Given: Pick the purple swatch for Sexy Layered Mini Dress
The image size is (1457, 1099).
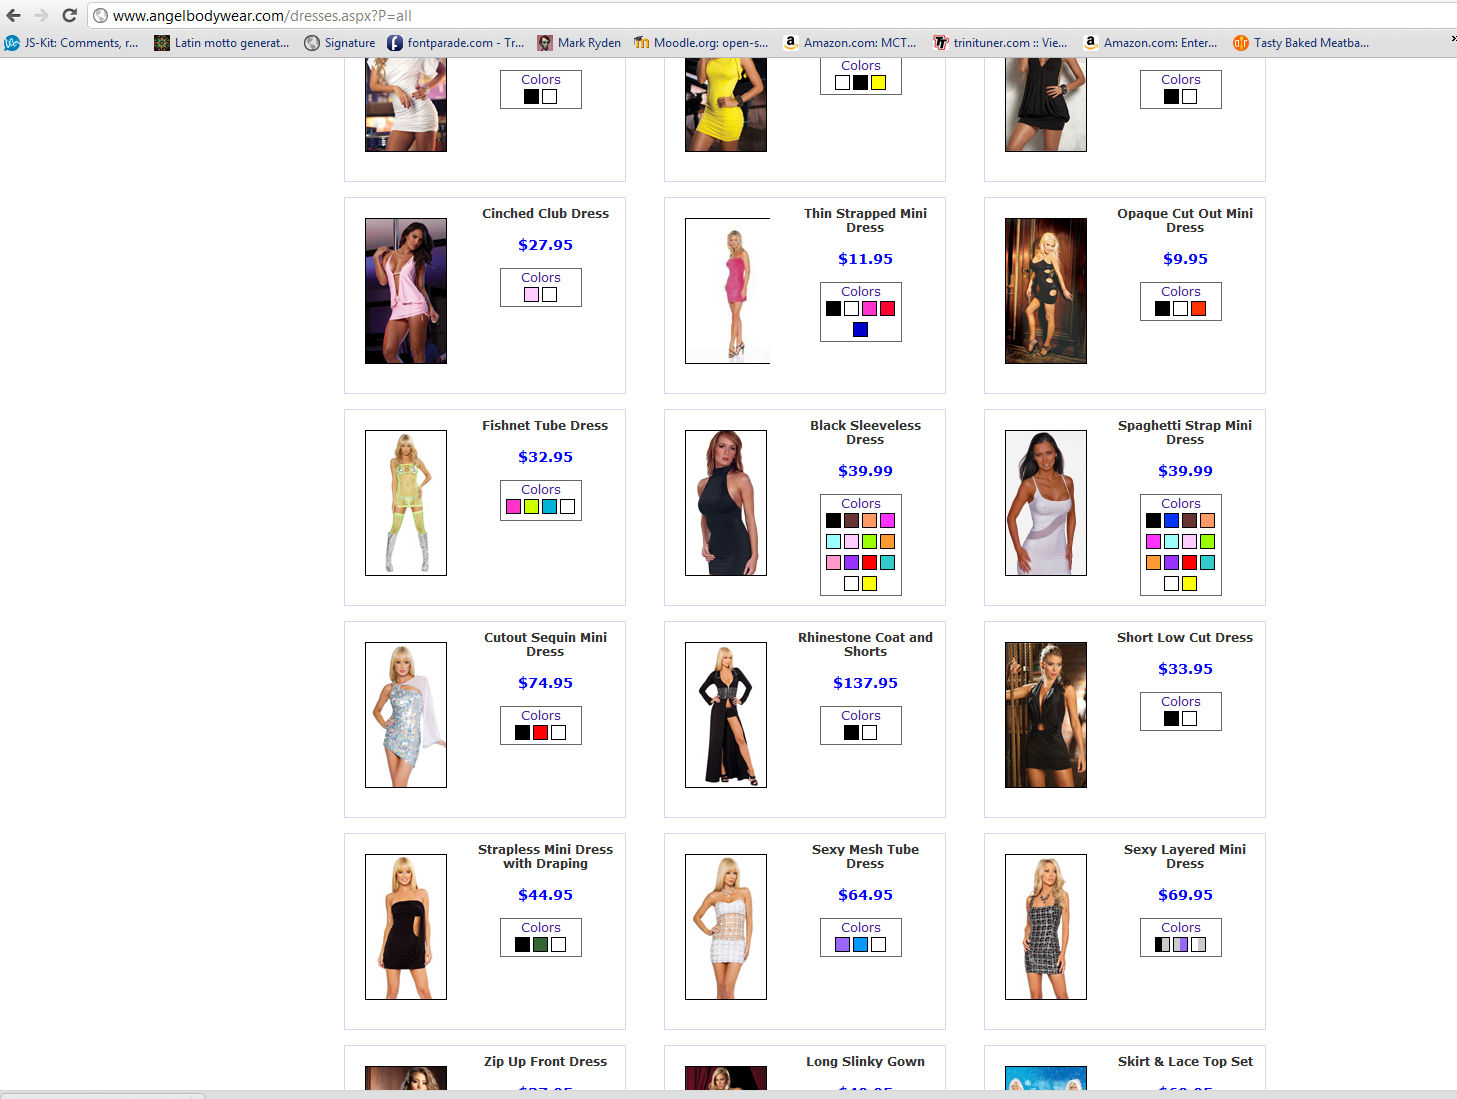Looking at the screenshot, I should [x=1181, y=945].
